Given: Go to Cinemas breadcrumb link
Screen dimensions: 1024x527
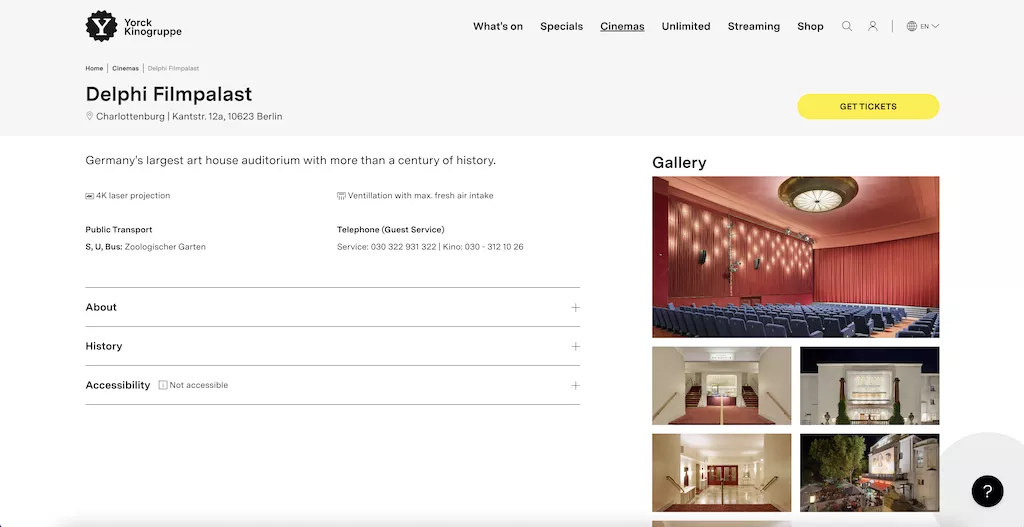Looking at the screenshot, I should point(125,69).
